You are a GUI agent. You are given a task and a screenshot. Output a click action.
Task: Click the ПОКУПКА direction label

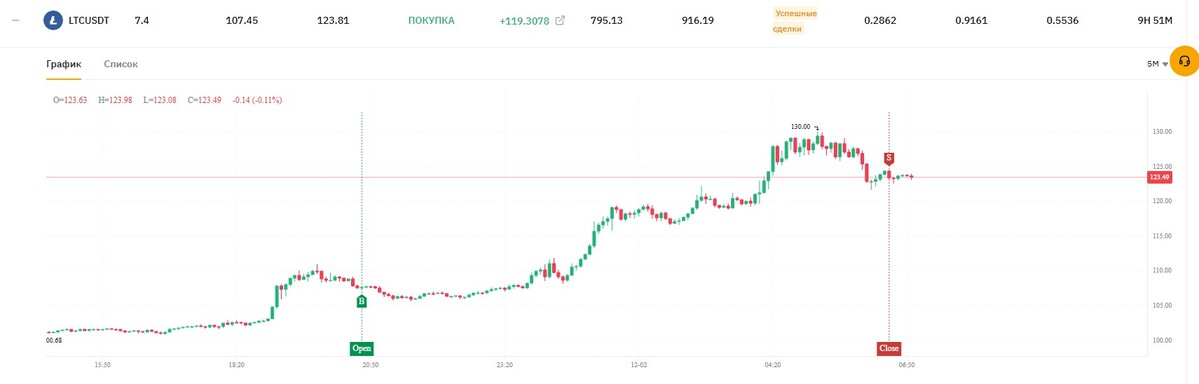tap(431, 21)
